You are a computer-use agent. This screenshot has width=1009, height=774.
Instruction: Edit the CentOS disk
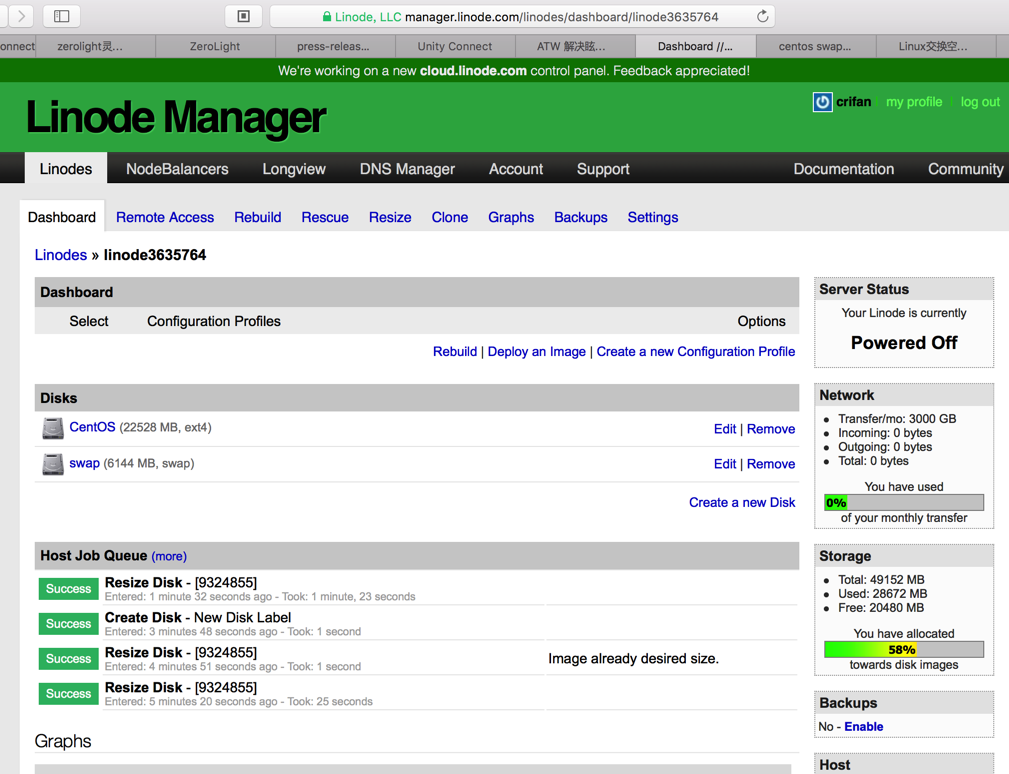725,429
